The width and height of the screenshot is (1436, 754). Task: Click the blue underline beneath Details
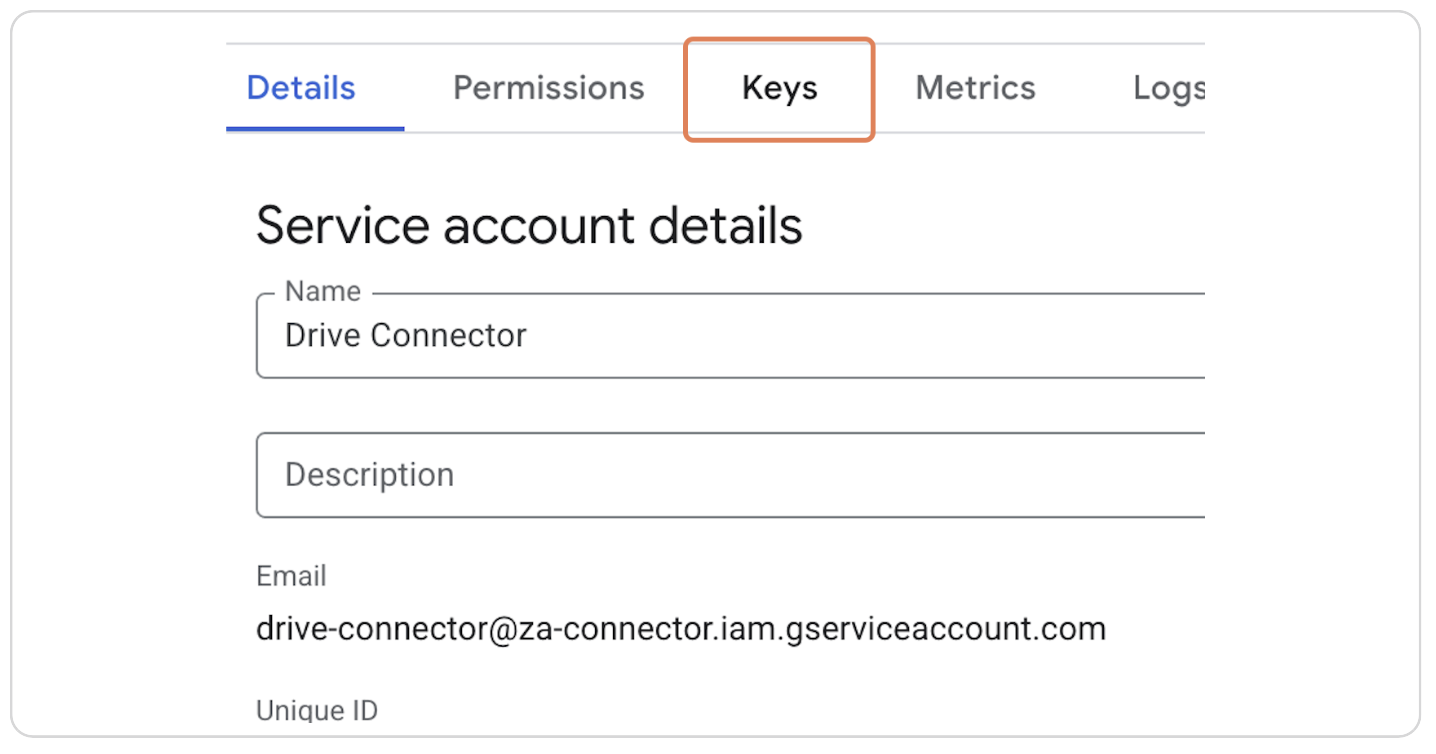pyautogui.click(x=315, y=129)
